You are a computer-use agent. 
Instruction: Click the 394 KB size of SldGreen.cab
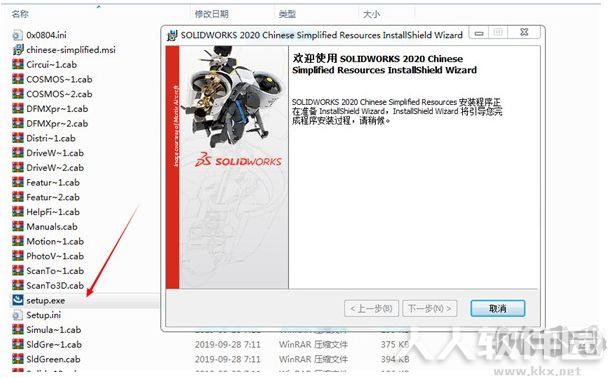[395, 359]
